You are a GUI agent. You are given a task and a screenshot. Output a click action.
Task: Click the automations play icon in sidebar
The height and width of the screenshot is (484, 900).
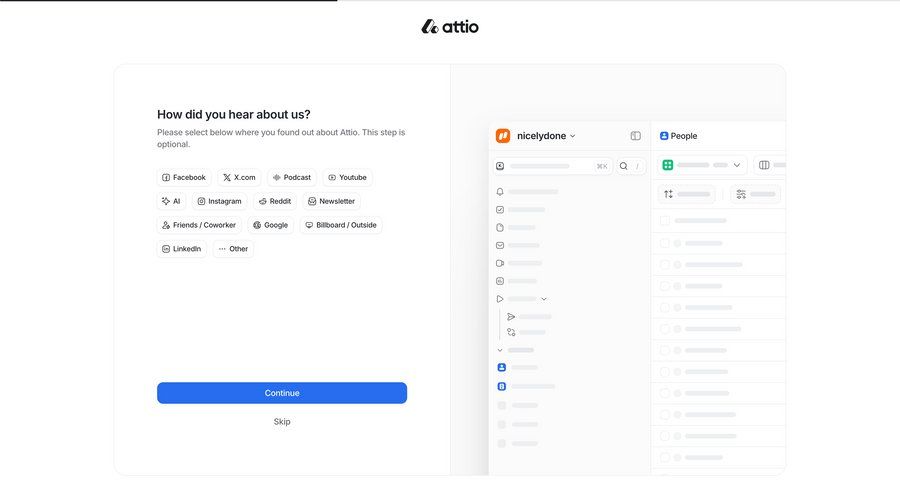pyautogui.click(x=500, y=299)
